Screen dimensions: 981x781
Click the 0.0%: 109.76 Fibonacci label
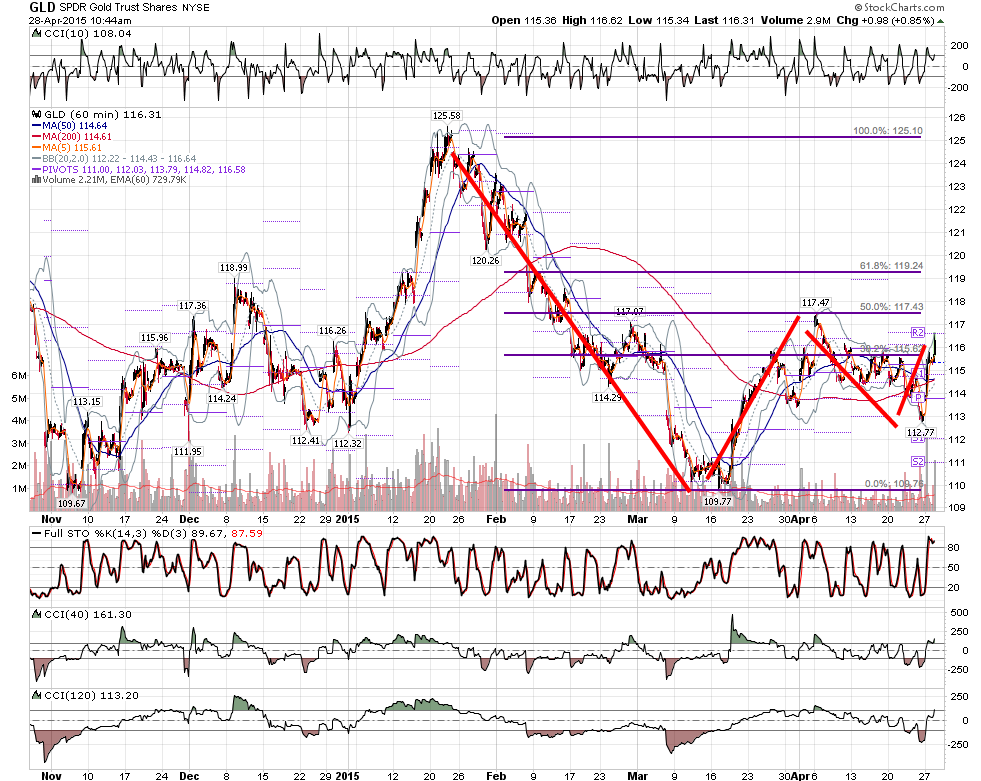[893, 484]
